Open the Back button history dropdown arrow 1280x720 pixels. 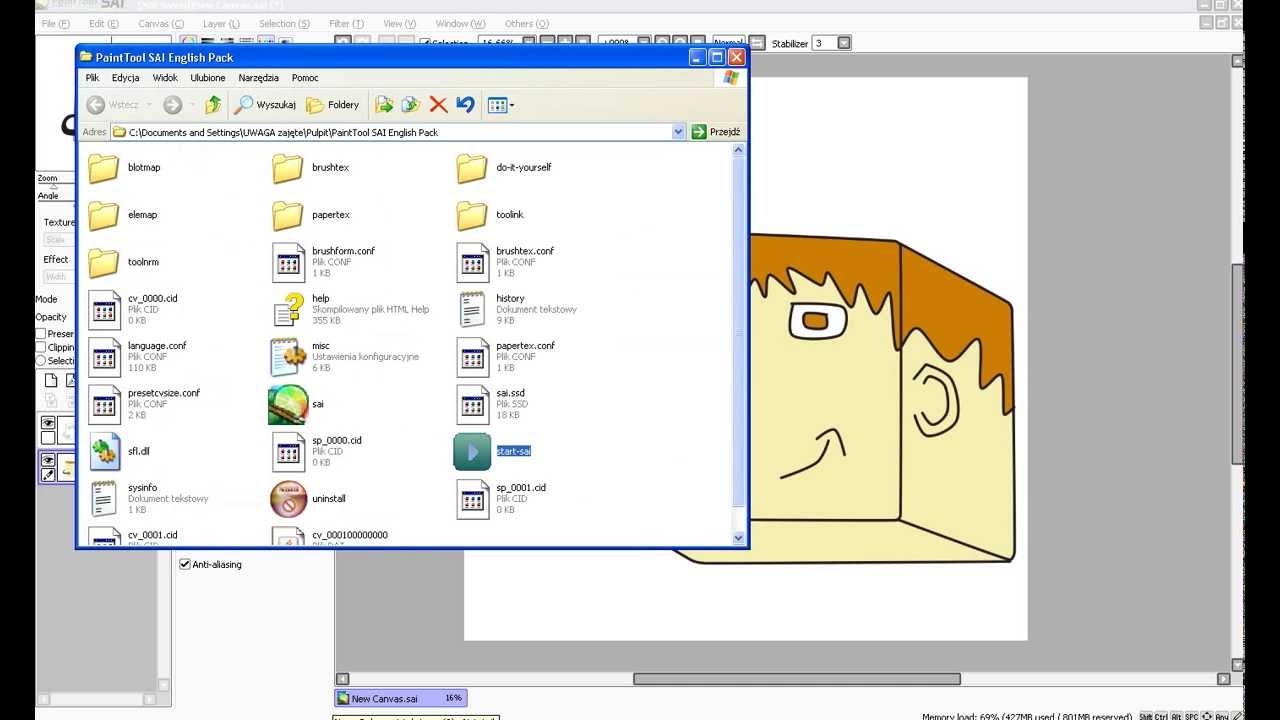[x=149, y=104]
